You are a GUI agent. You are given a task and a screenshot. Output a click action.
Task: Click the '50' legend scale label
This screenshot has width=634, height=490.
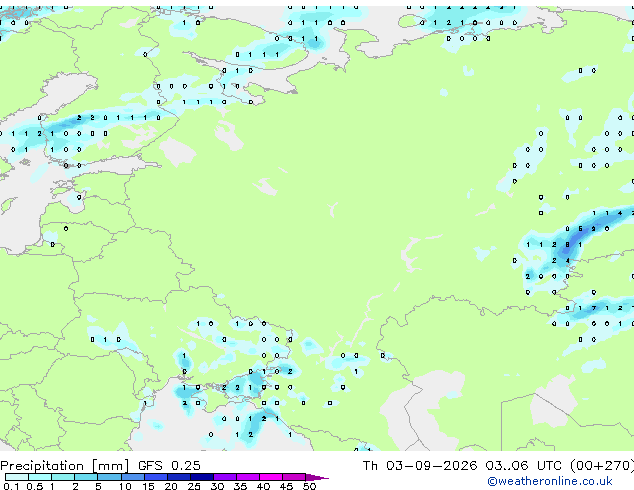click(309, 486)
